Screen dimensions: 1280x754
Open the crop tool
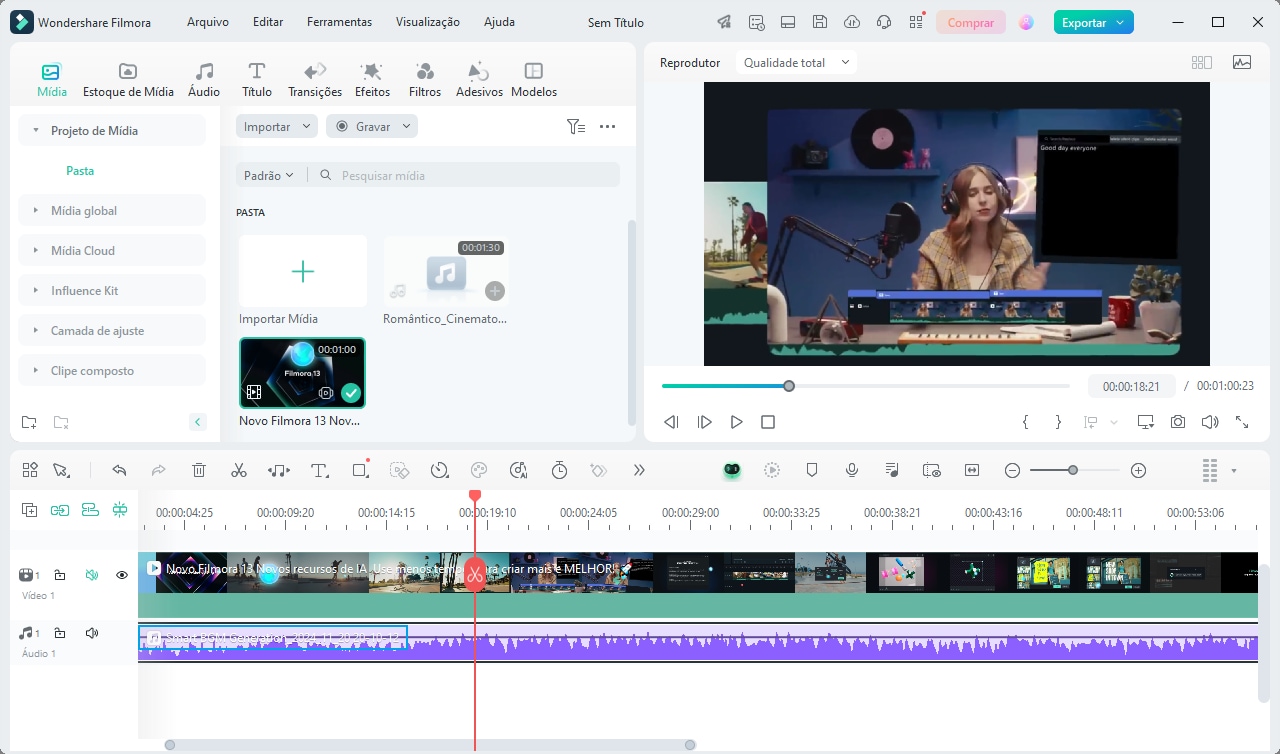coord(360,470)
